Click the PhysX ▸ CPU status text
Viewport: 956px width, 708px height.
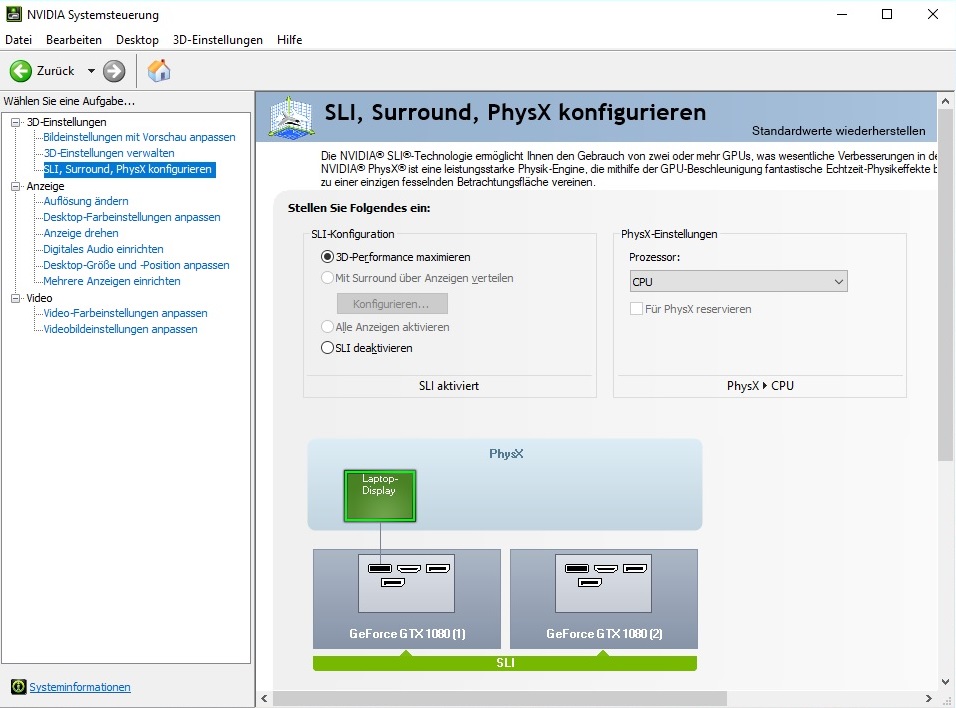click(x=760, y=385)
